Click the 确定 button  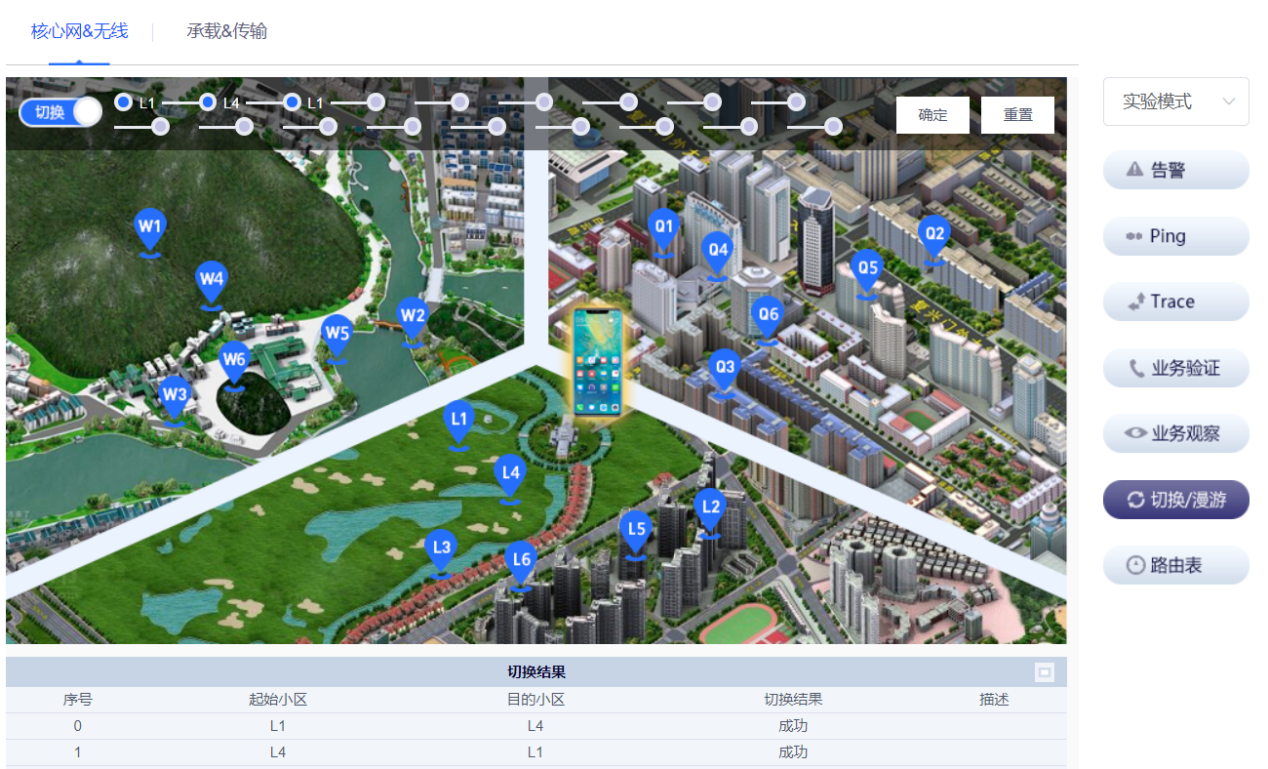click(x=932, y=115)
